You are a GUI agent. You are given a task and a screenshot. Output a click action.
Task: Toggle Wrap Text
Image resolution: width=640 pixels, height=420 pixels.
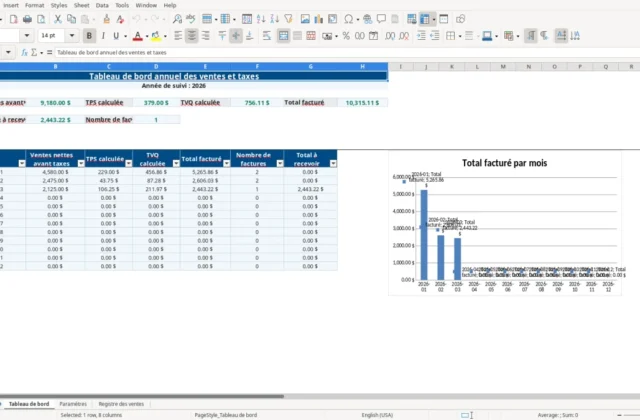pos(267,36)
